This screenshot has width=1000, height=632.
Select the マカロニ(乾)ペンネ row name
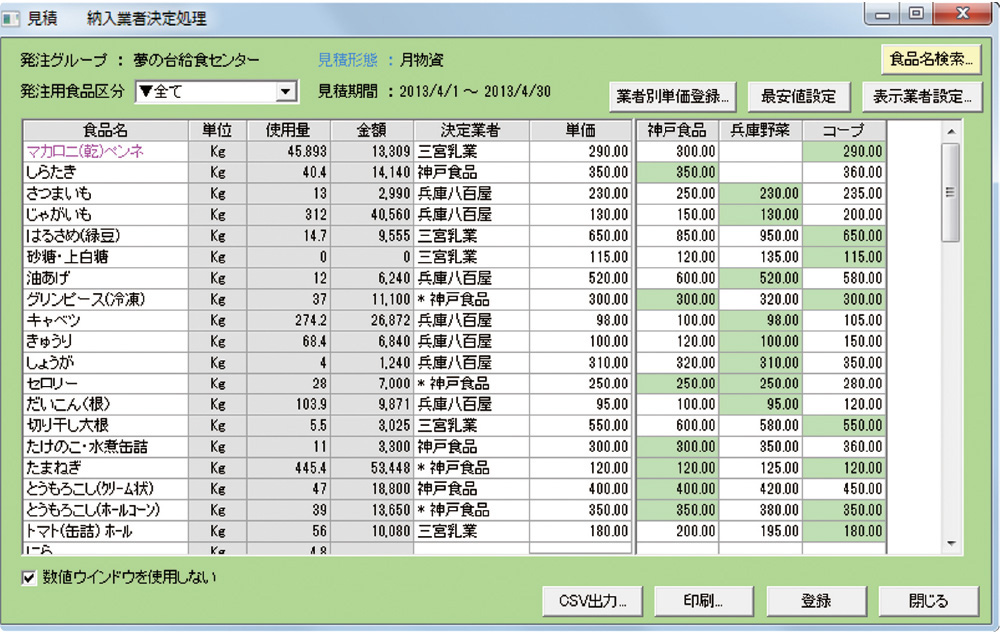[x=86, y=151]
